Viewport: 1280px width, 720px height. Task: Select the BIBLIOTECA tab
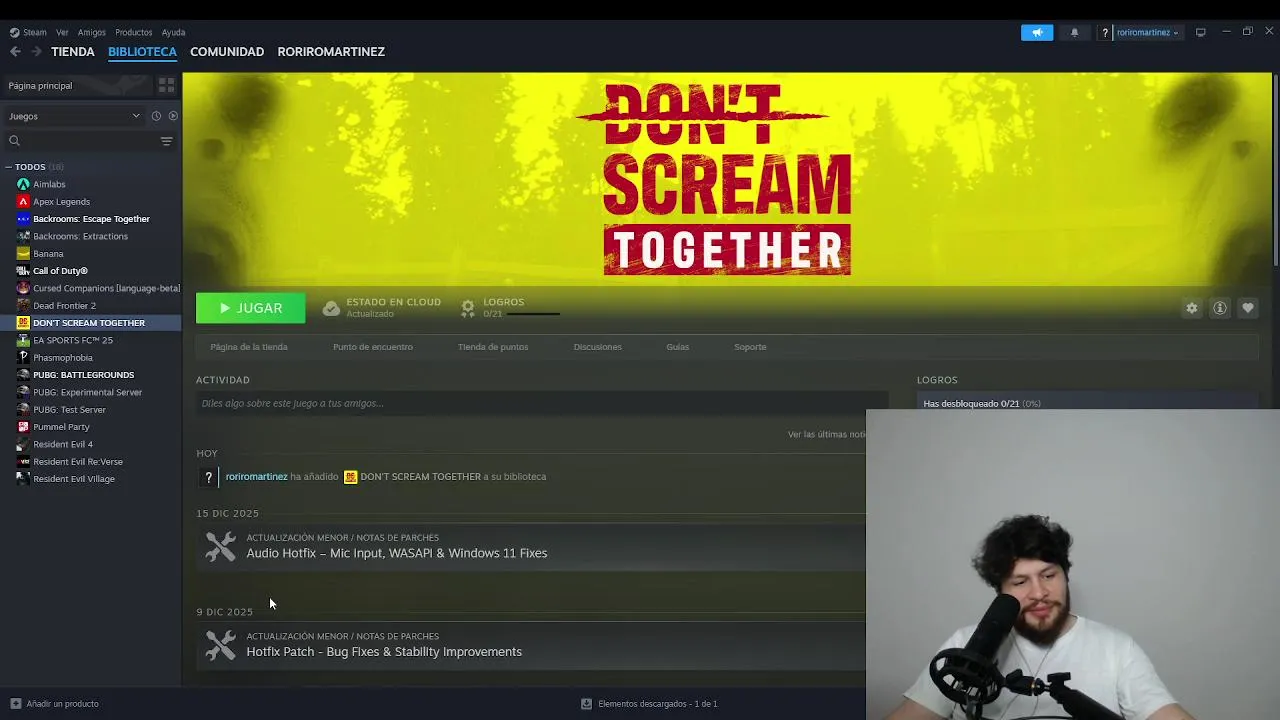pyautogui.click(x=142, y=52)
